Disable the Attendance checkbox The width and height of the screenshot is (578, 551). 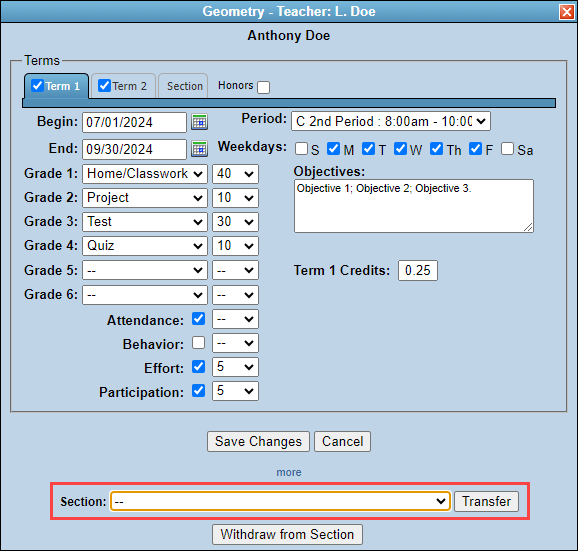[x=199, y=318]
